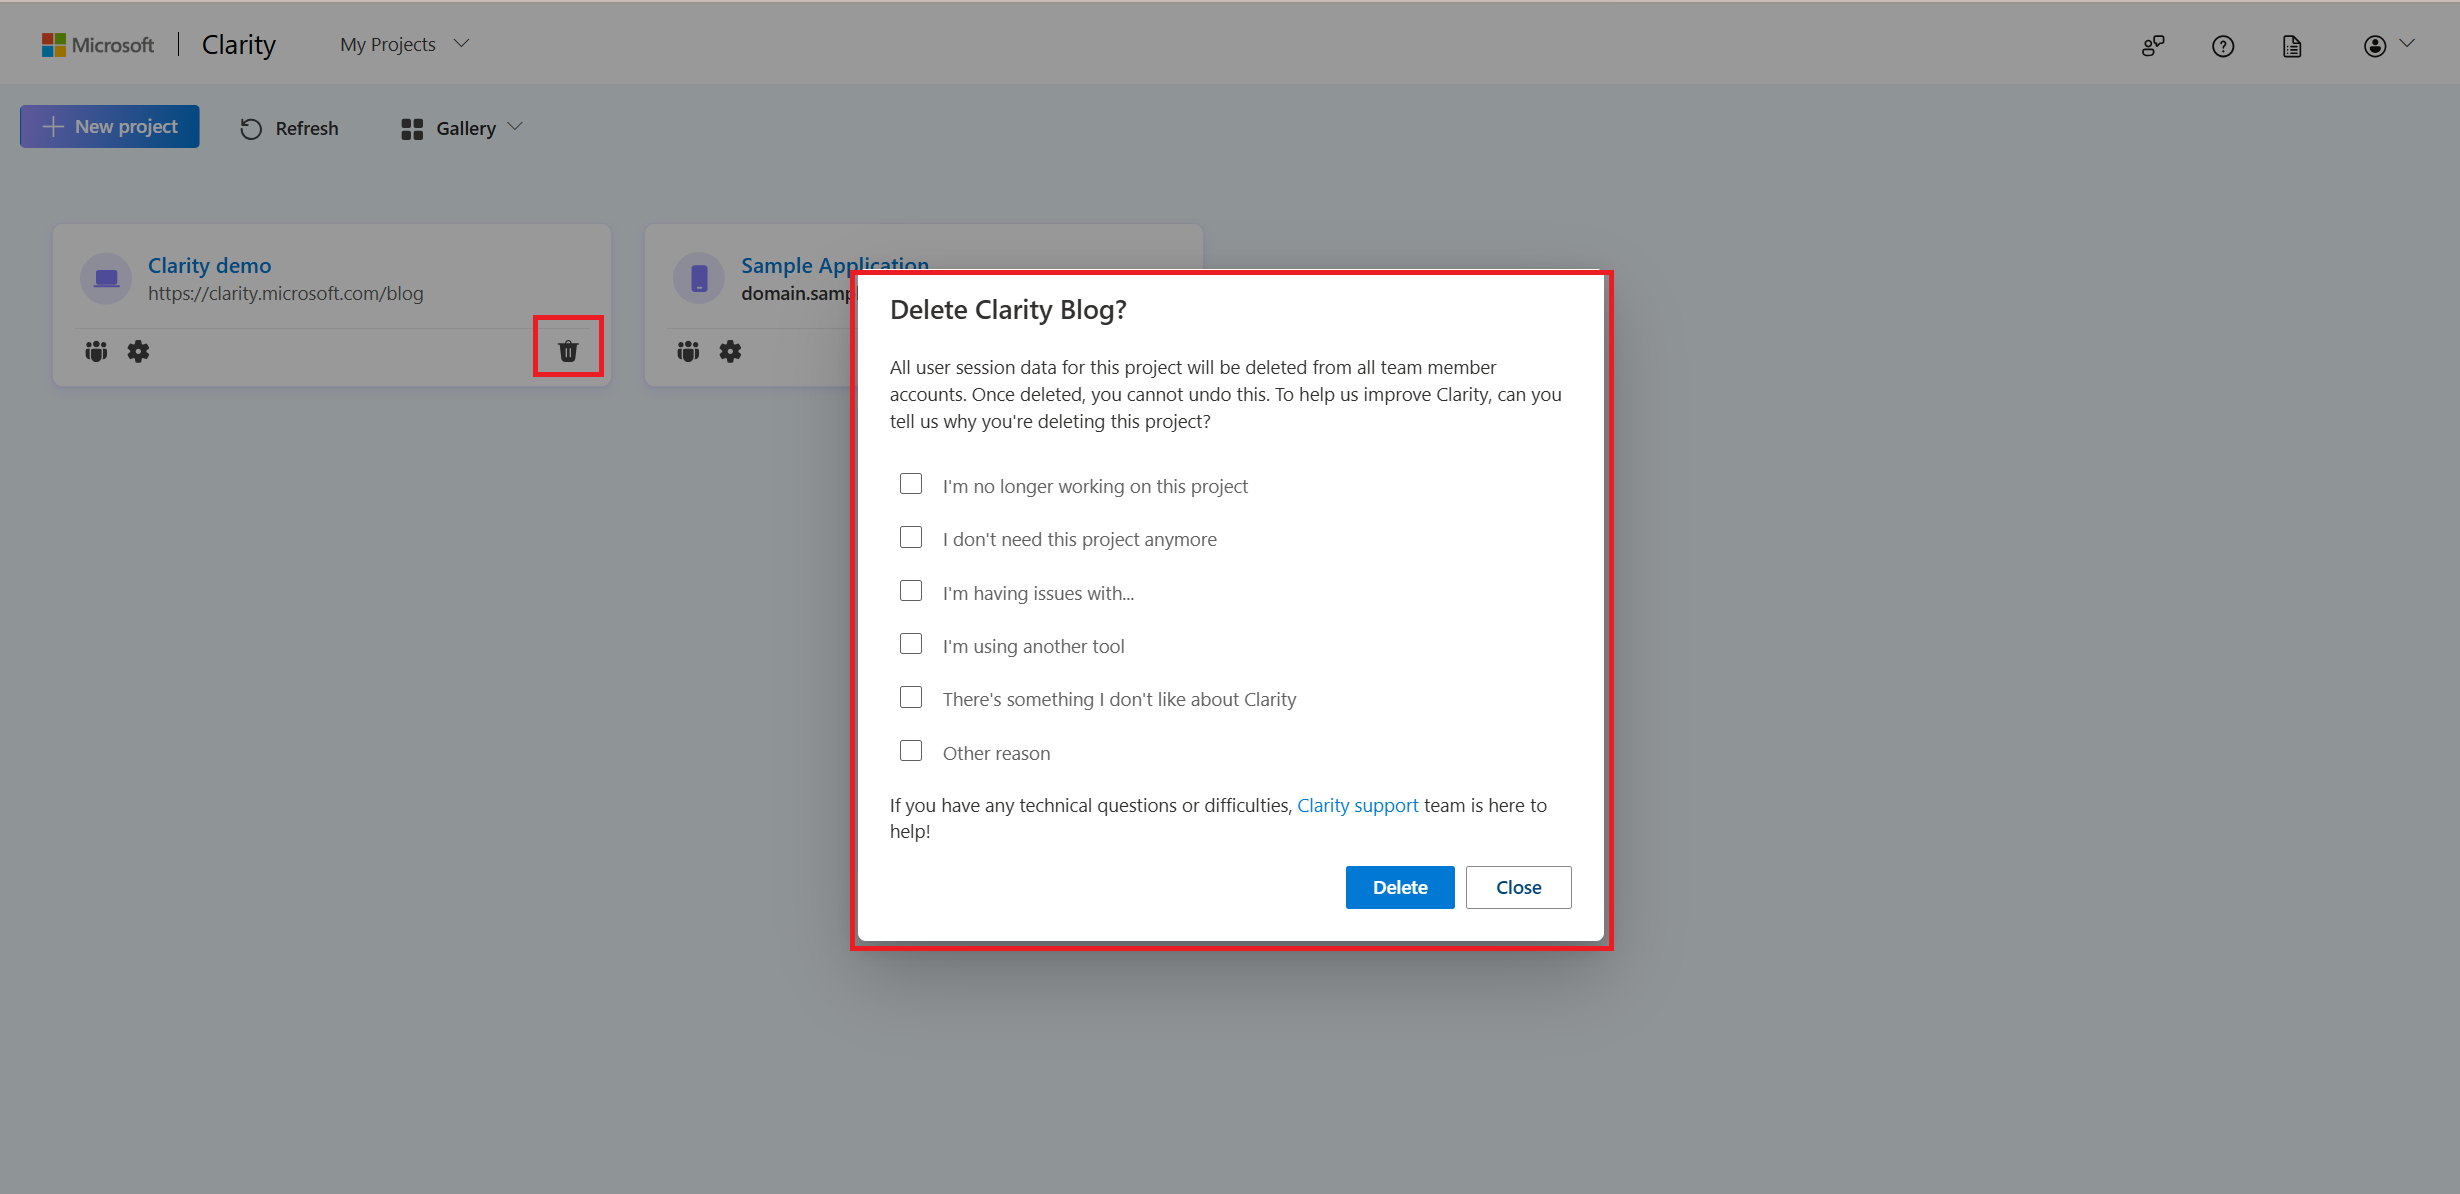Enable 'I don't need this project anymore' checkbox
2460x1194 pixels.
point(910,538)
